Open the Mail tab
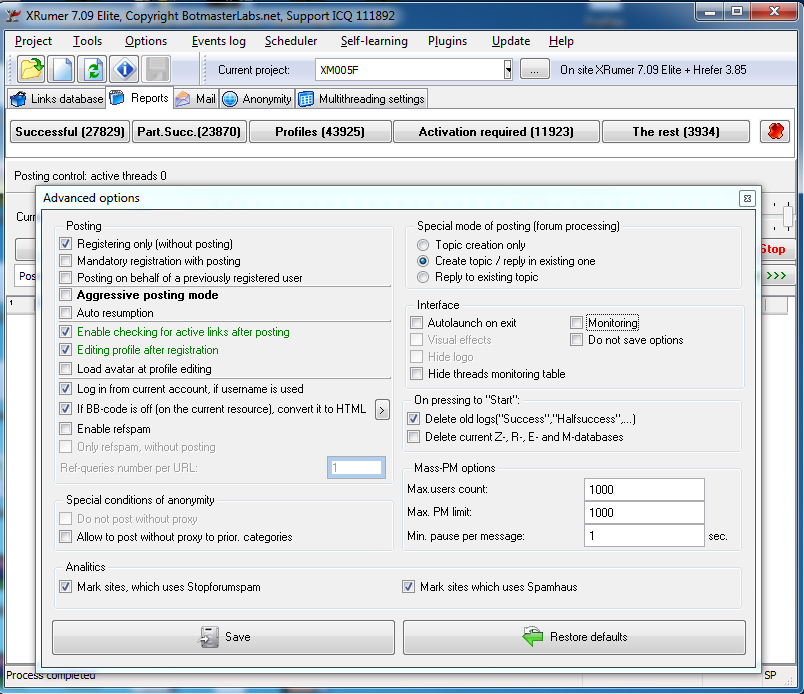This screenshot has height=694, width=804. click(x=196, y=98)
